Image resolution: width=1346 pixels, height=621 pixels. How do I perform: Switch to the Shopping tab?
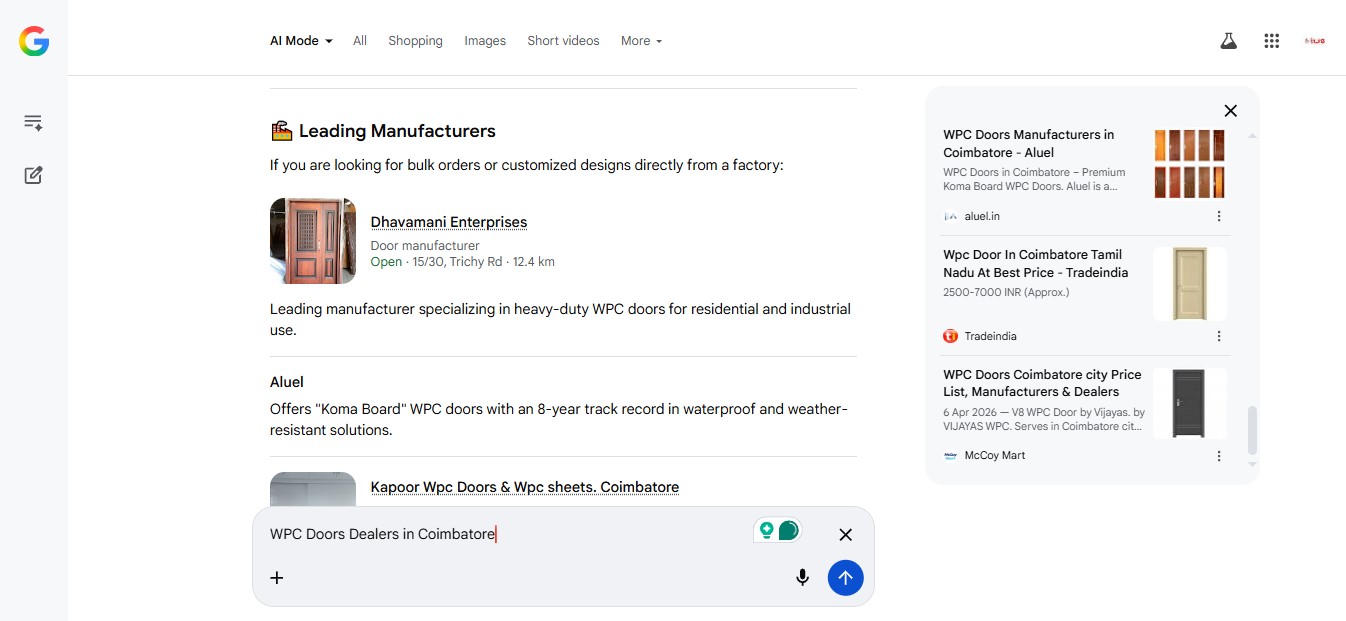[x=415, y=41]
